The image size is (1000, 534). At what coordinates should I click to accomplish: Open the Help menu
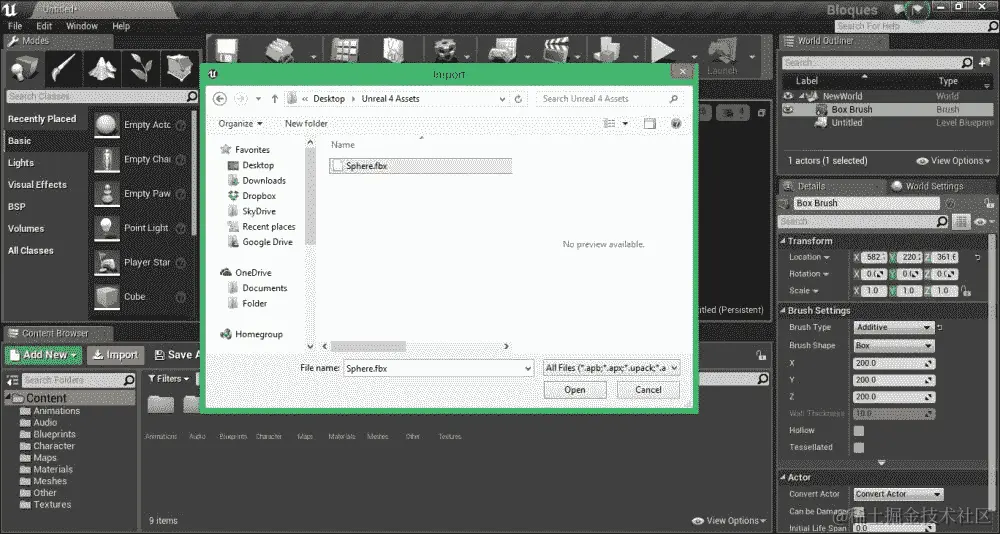point(121,26)
